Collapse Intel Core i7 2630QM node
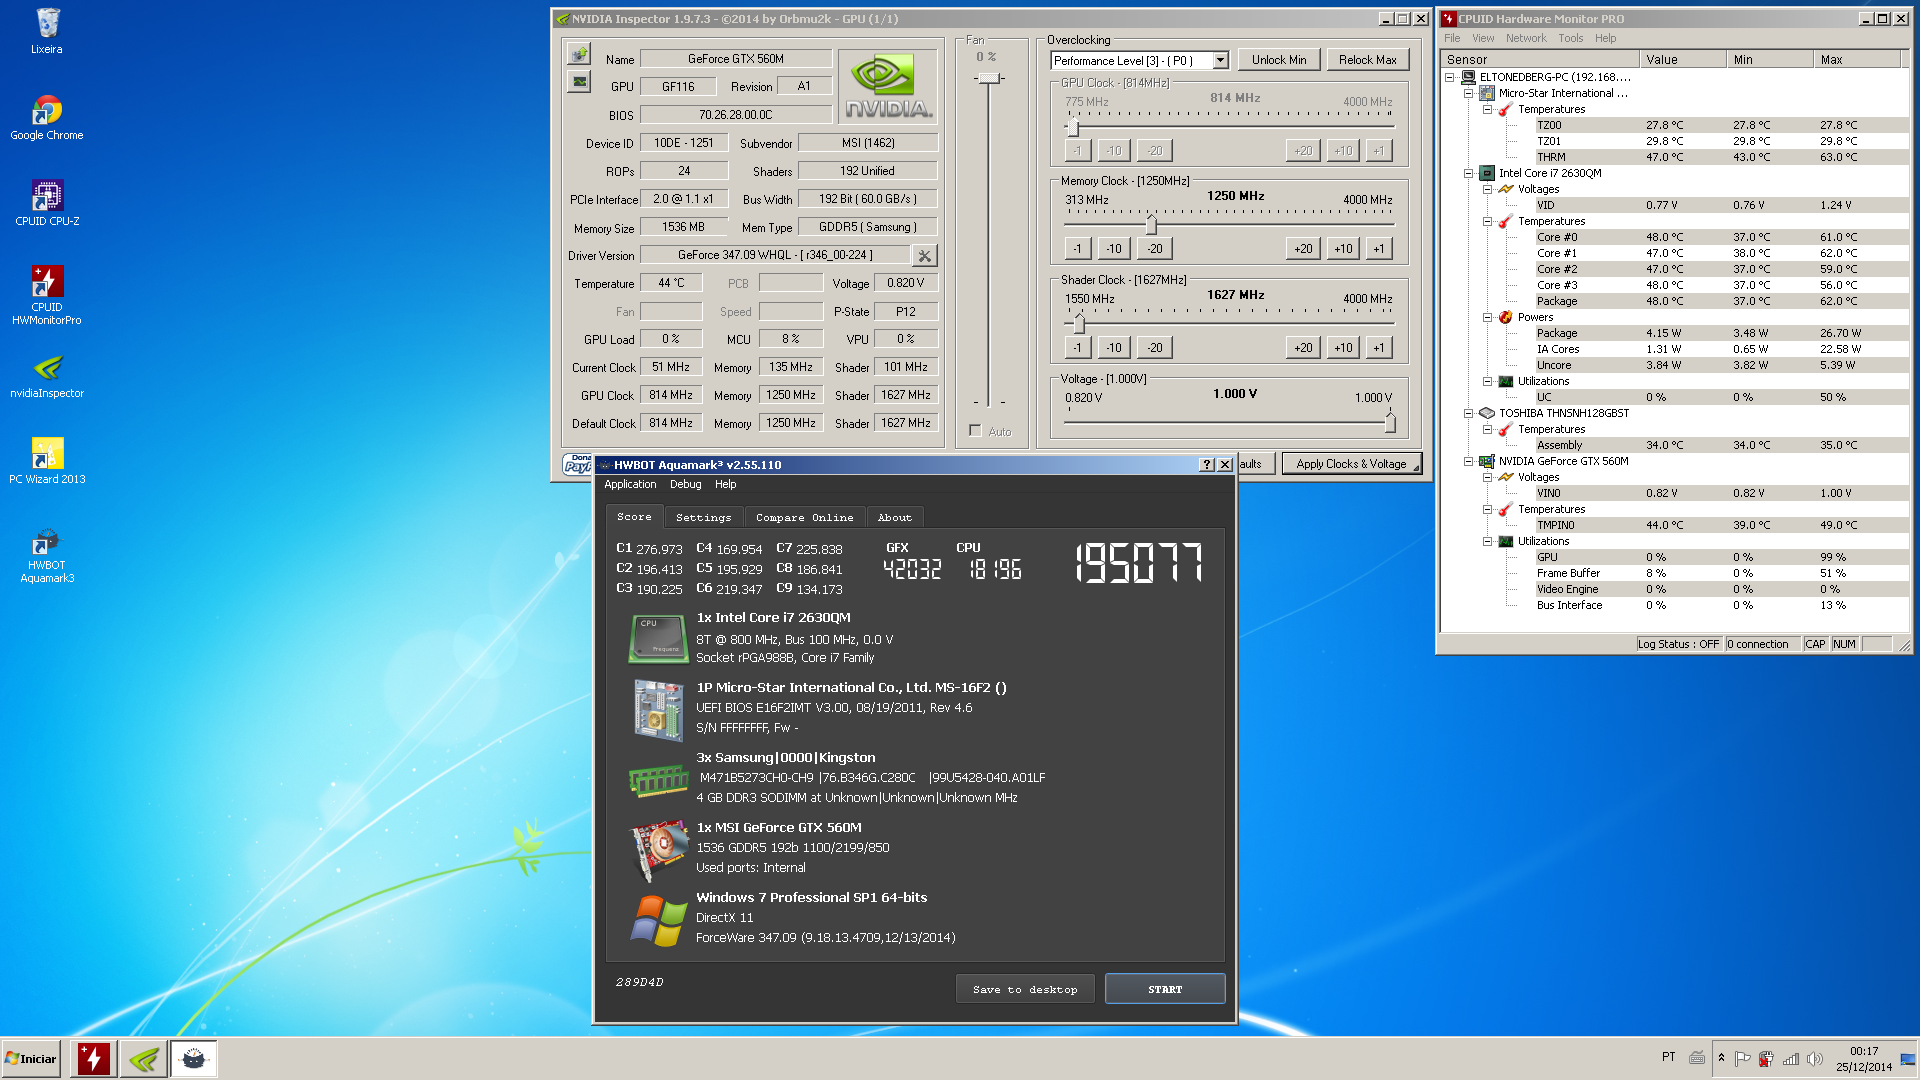The image size is (1920, 1080). (x=1468, y=173)
